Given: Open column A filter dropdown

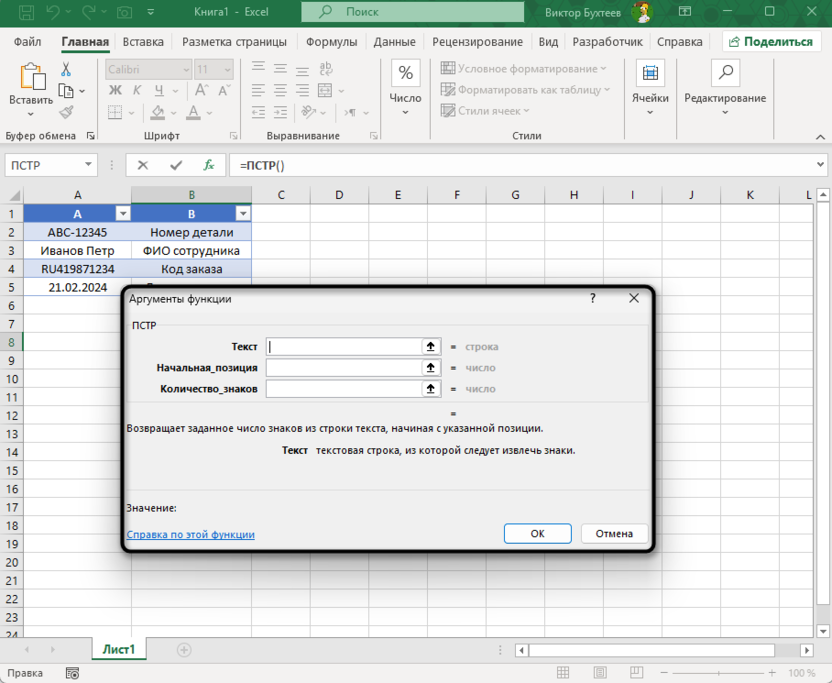Looking at the screenshot, I should tap(123, 214).
